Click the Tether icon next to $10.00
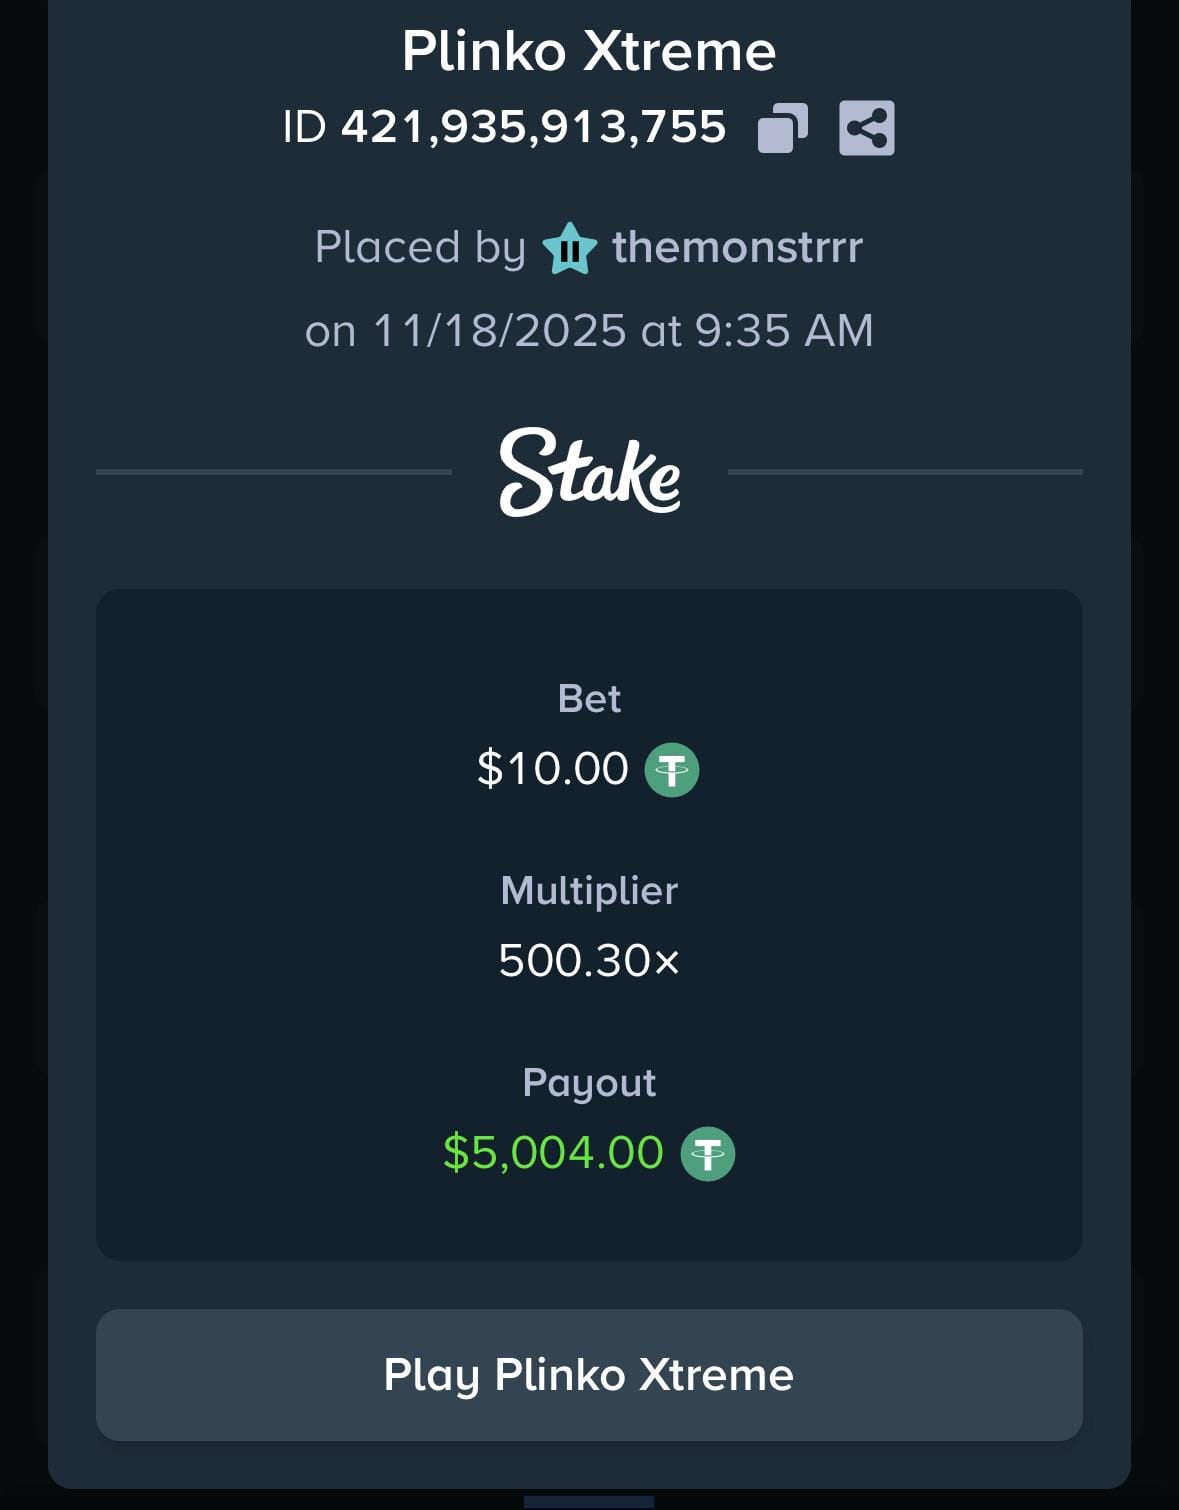 671,770
